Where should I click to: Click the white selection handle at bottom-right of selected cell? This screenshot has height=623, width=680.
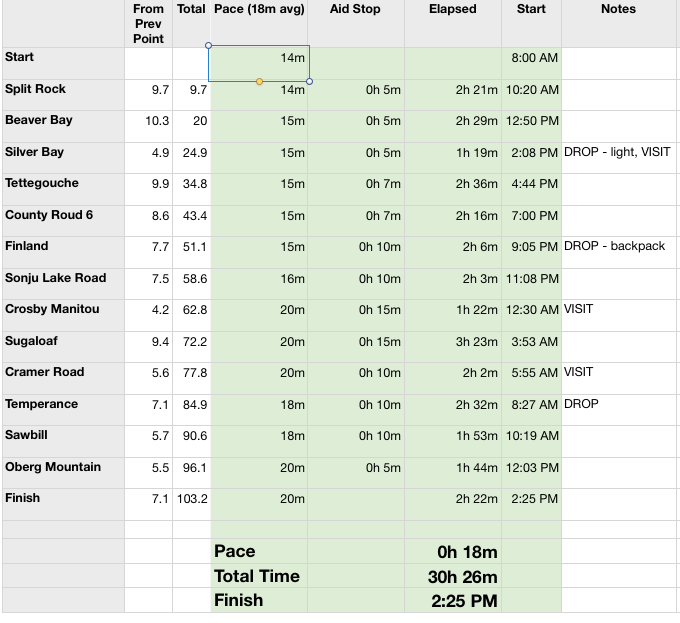310,81
